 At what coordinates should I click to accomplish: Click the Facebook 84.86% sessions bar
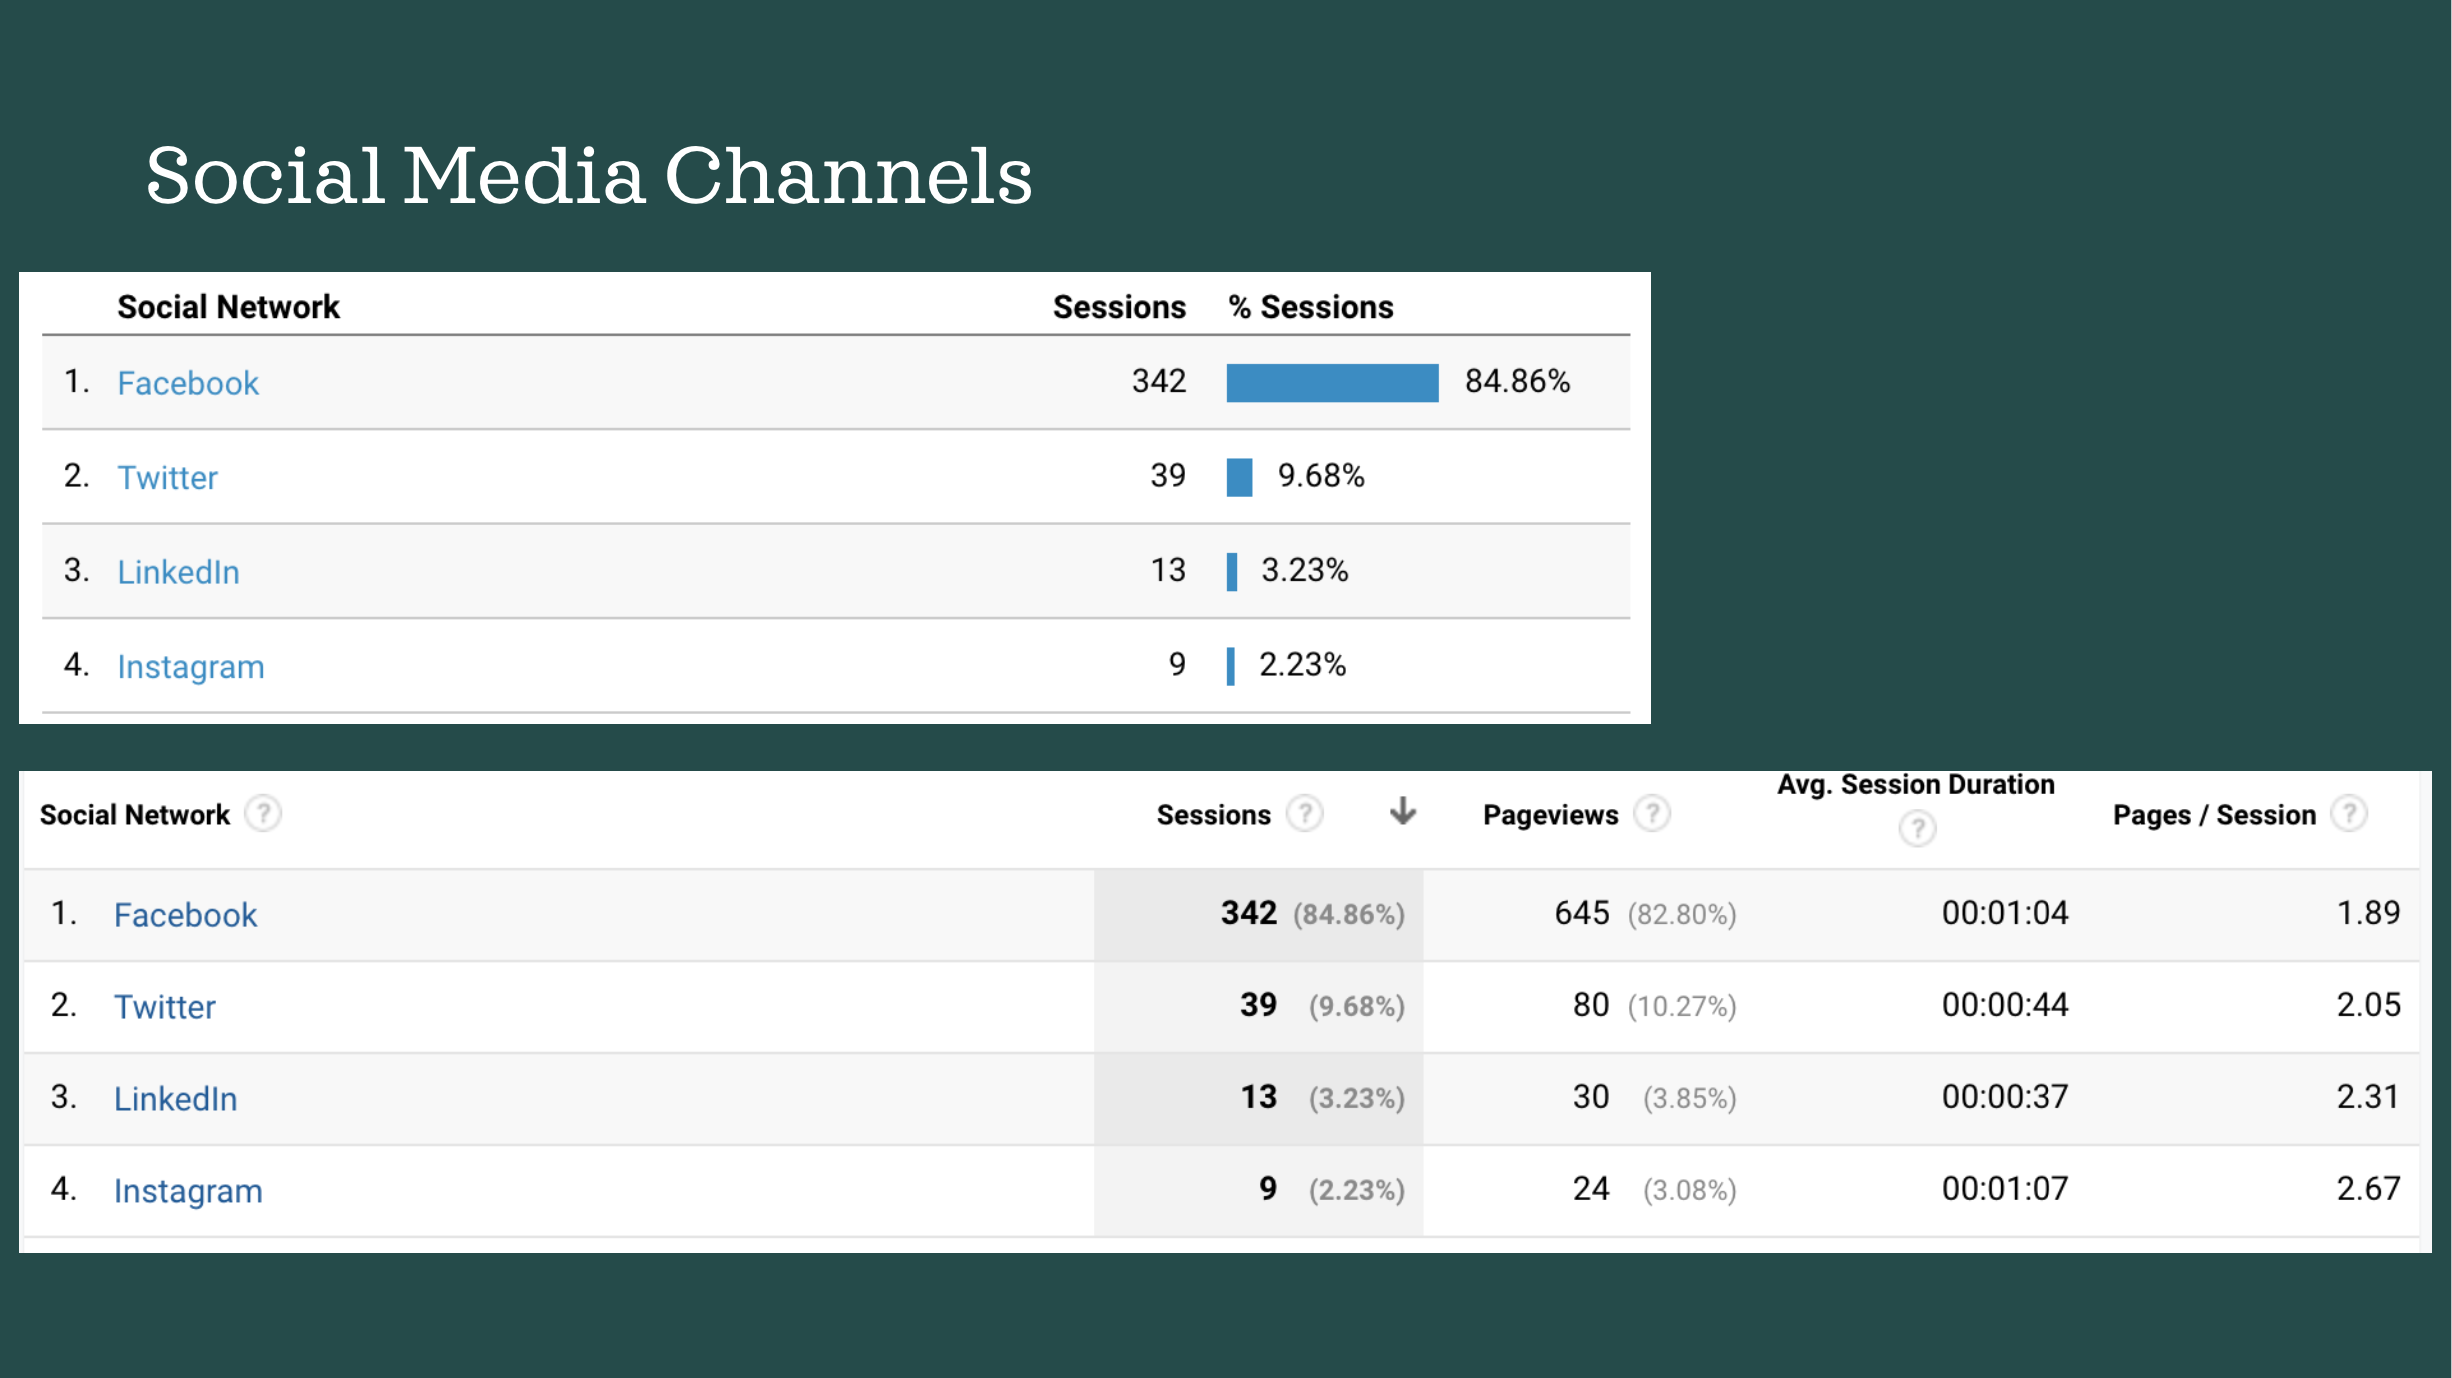(x=1332, y=383)
